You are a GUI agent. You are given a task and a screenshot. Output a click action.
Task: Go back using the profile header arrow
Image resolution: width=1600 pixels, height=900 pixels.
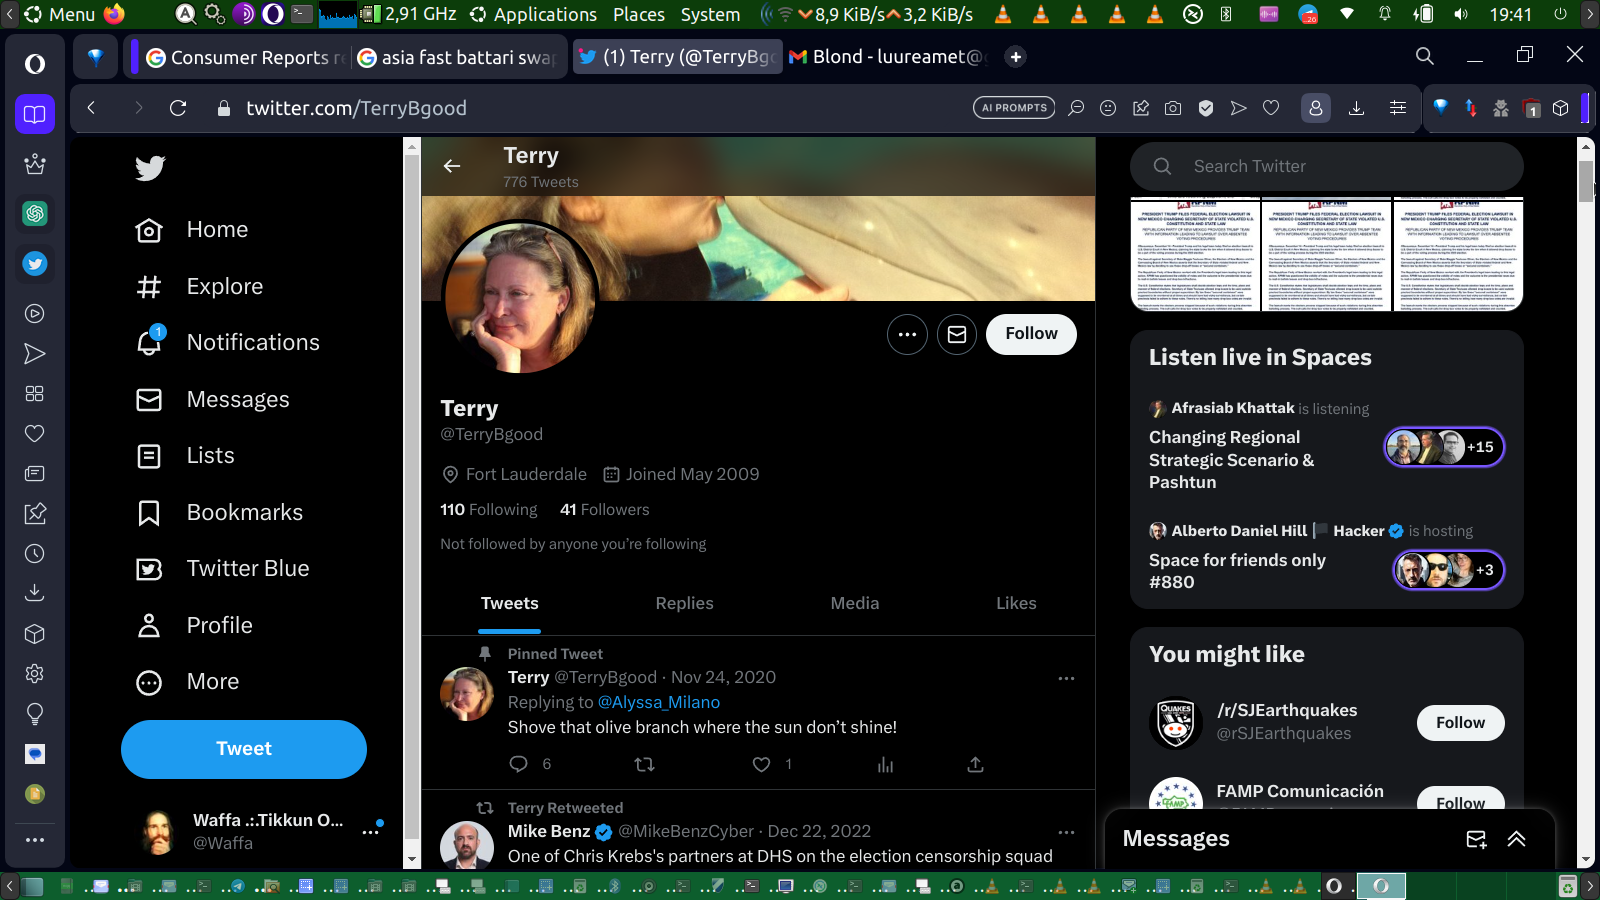click(x=452, y=166)
